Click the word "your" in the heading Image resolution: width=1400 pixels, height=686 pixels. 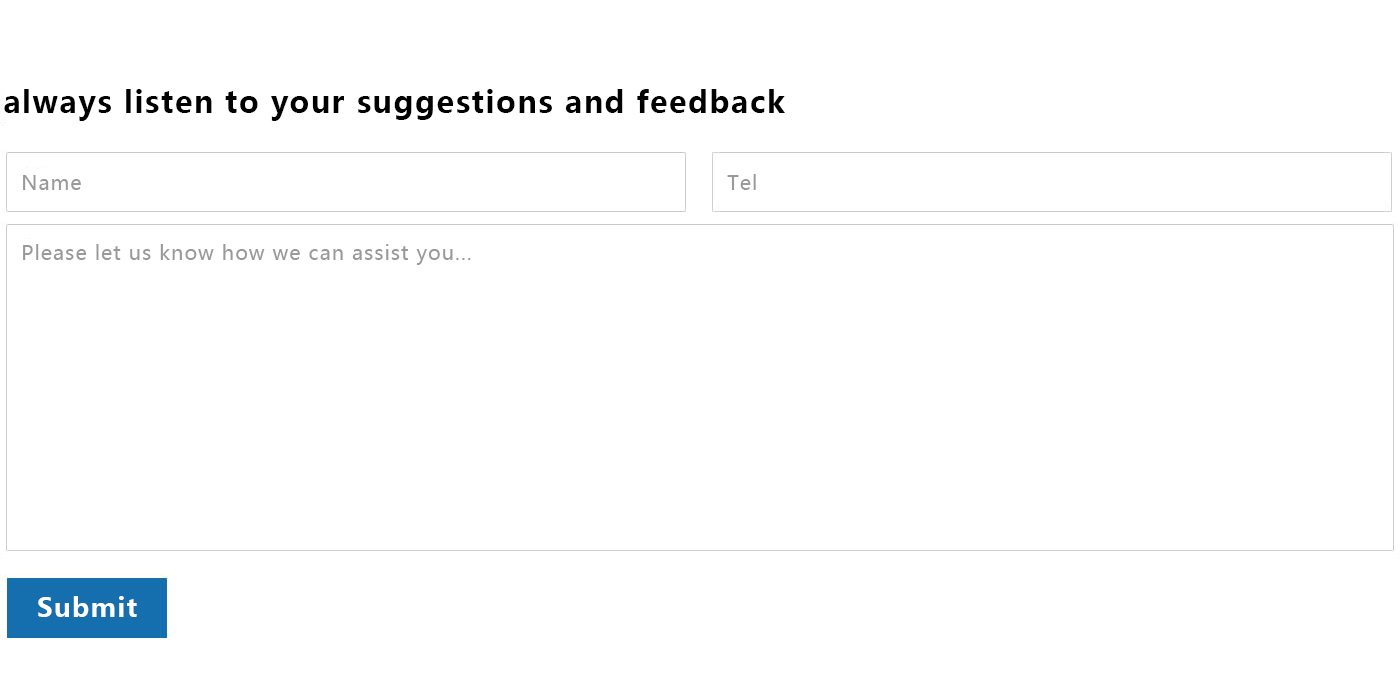[308, 102]
